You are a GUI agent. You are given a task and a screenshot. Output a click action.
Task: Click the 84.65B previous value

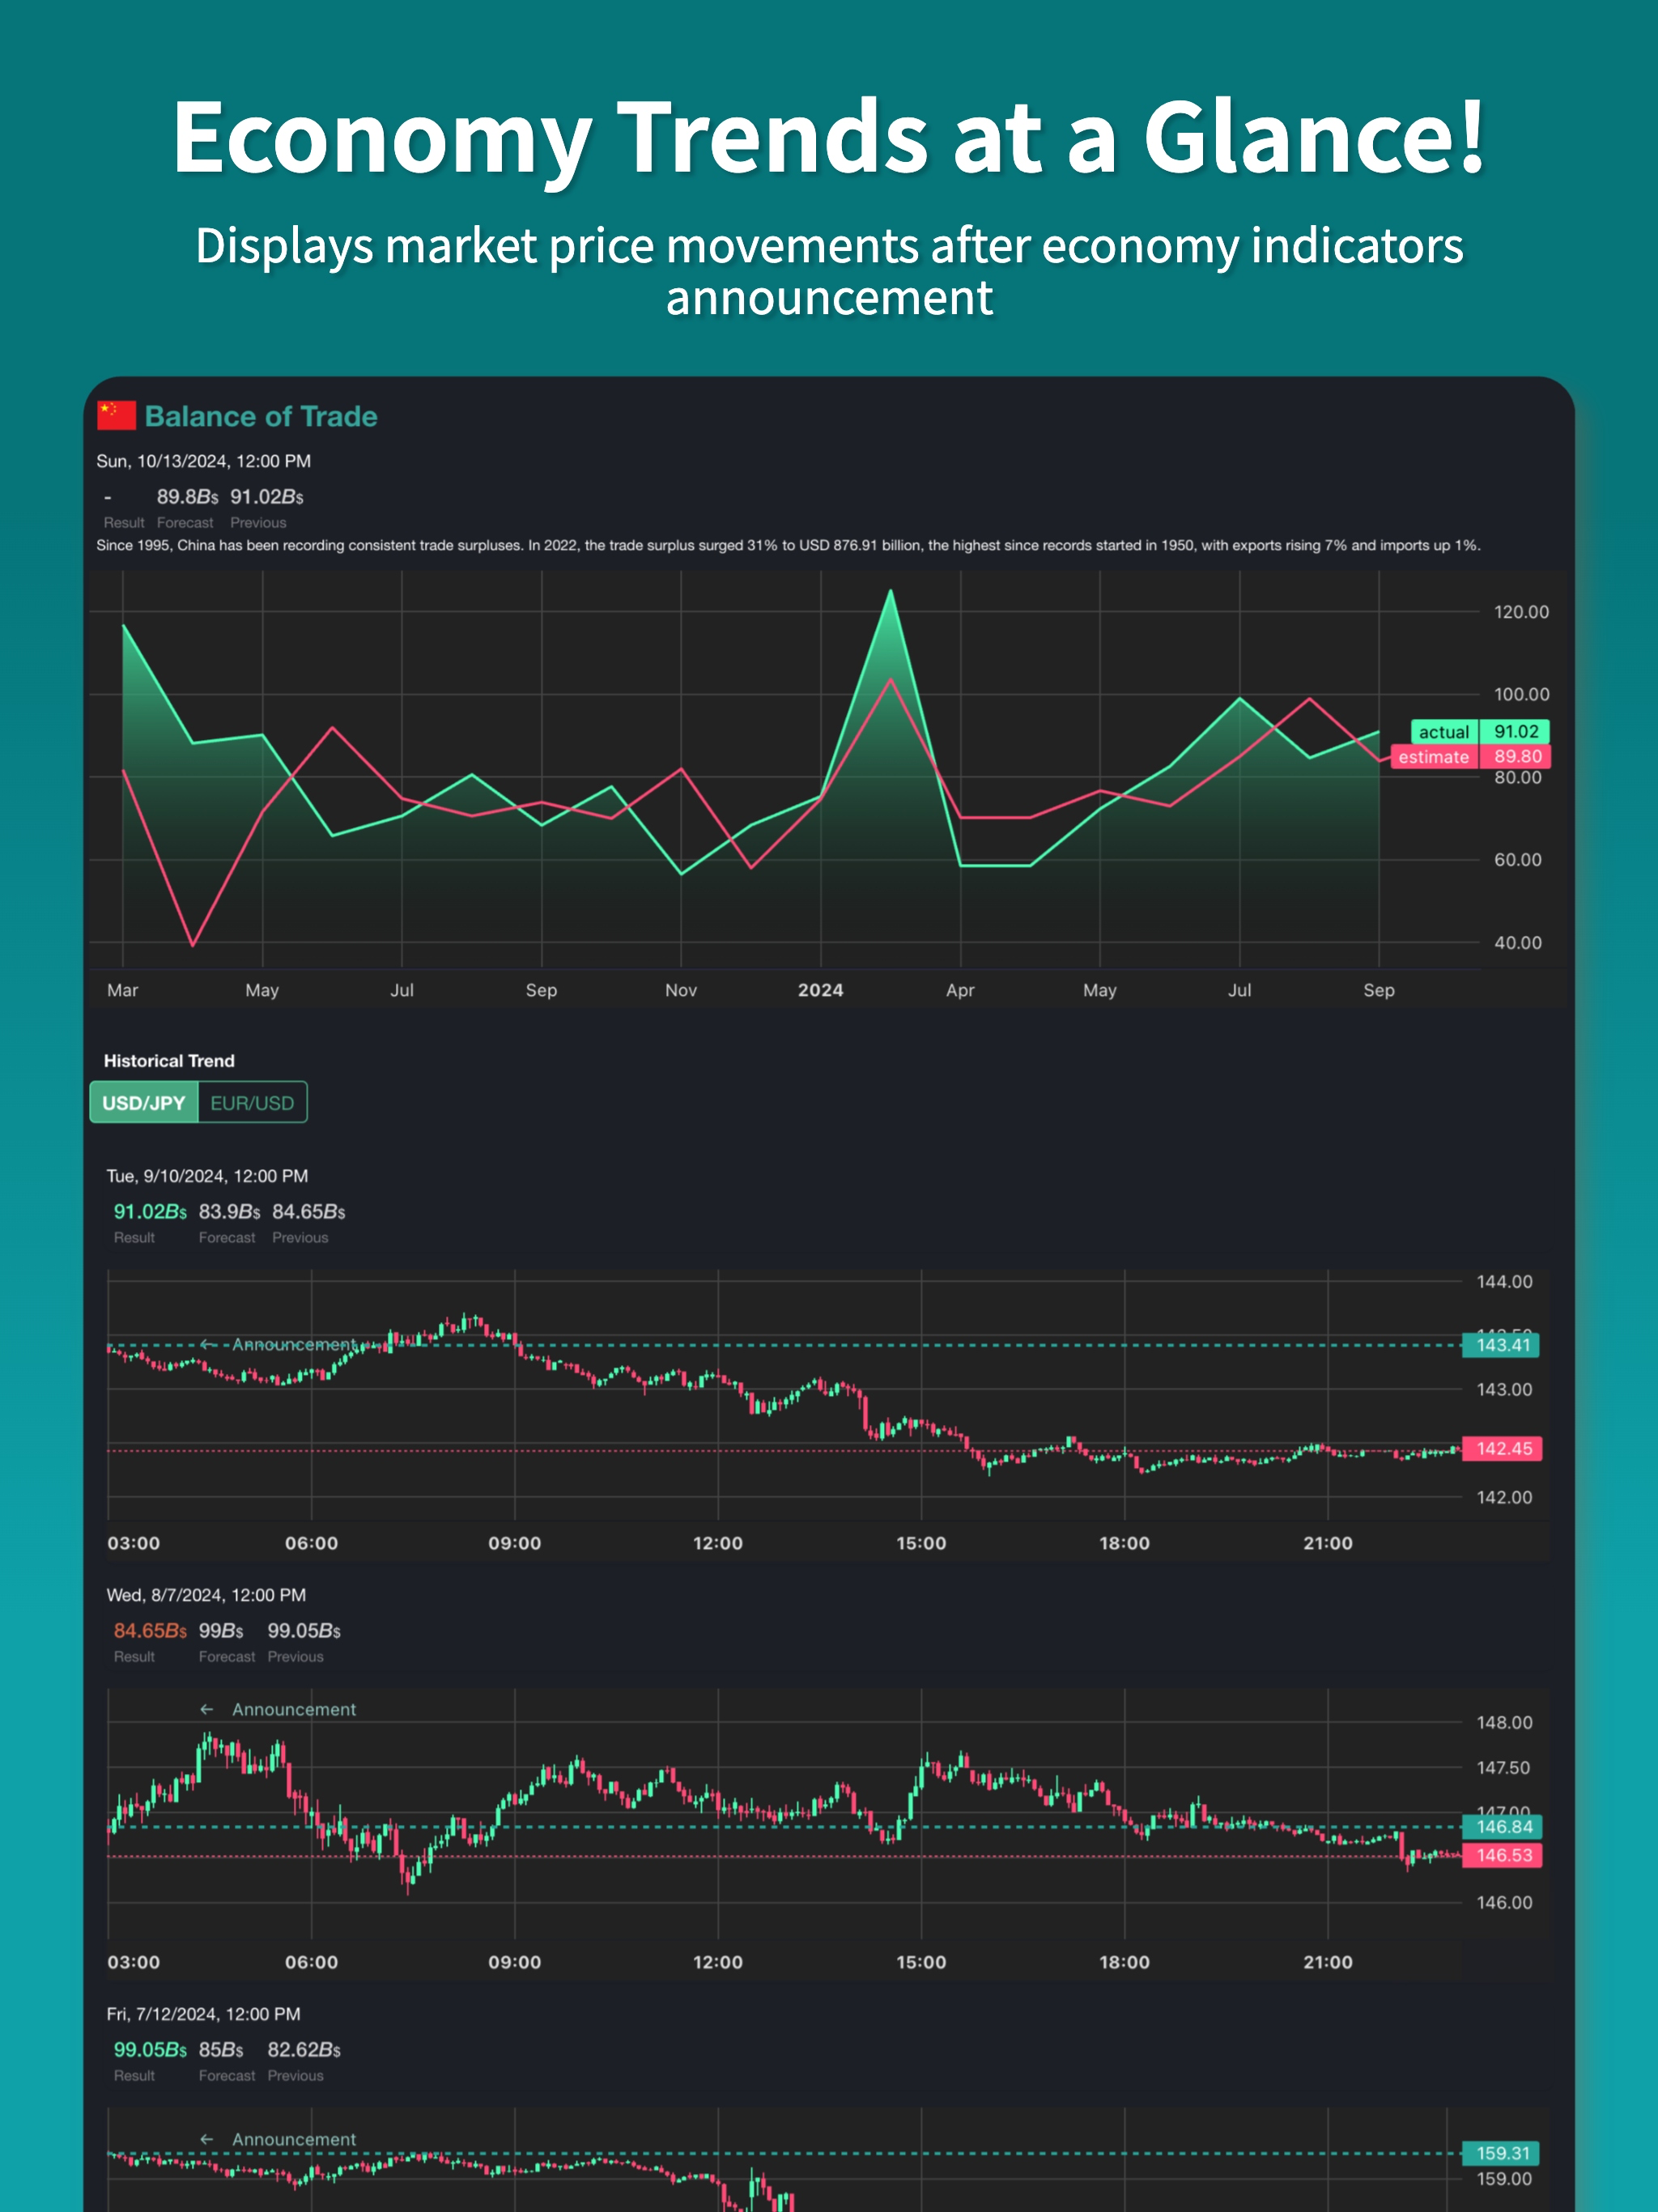point(308,1211)
